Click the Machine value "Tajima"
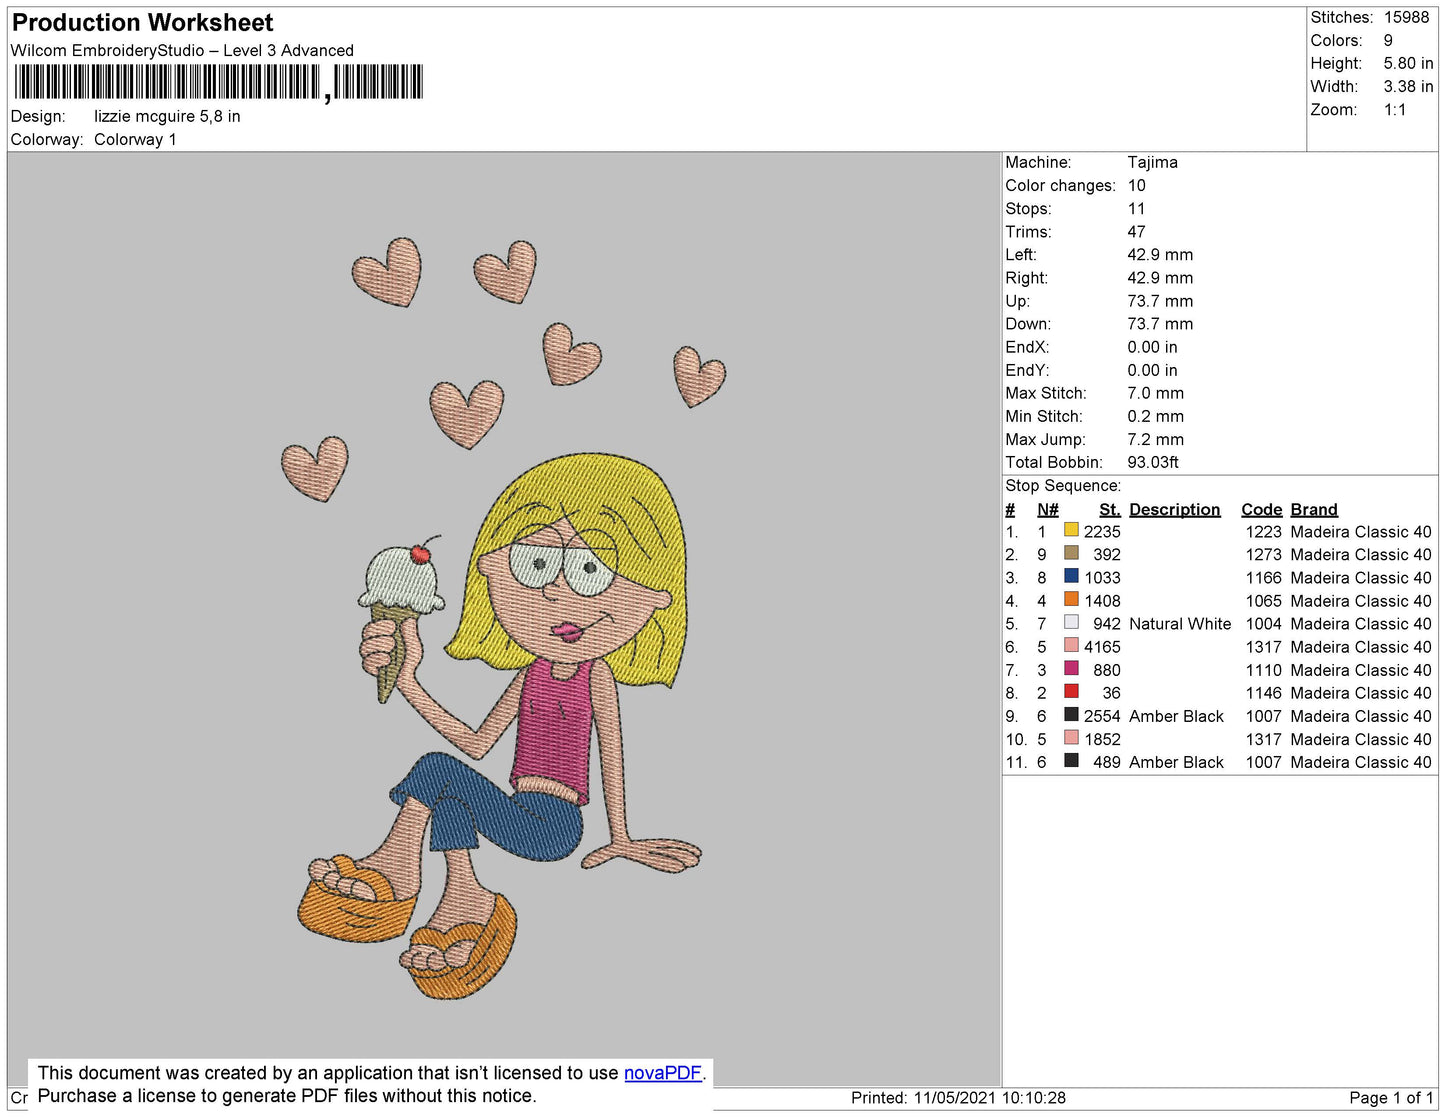Image resolution: width=1445 pixels, height=1117 pixels. coord(1152,162)
